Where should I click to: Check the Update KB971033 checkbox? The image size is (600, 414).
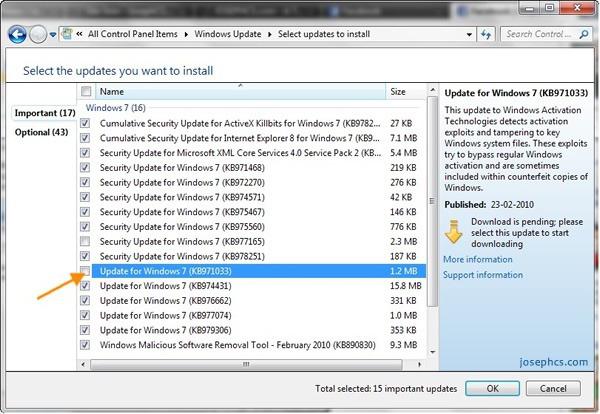tap(85, 271)
